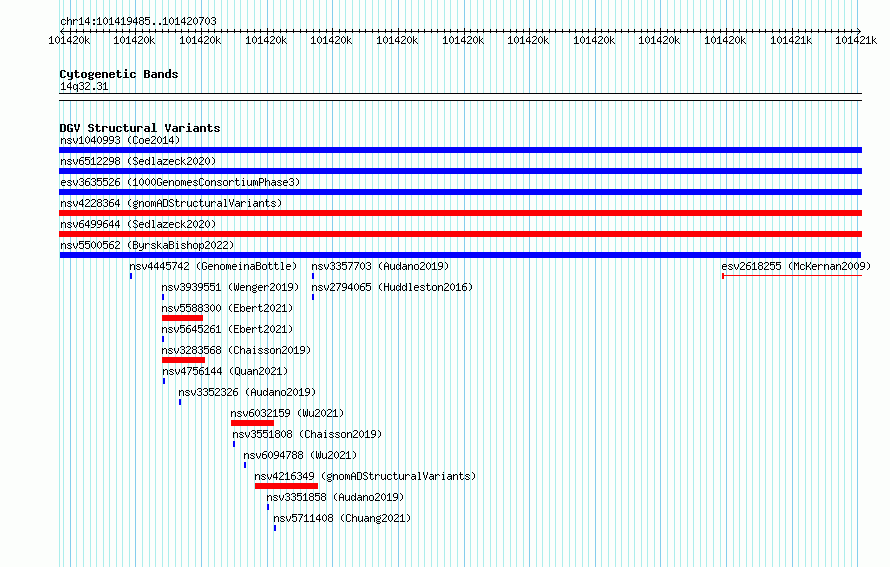
Task: Open nsv4228364 (gnomADStructuralVariants) label
Action: click(x=171, y=203)
